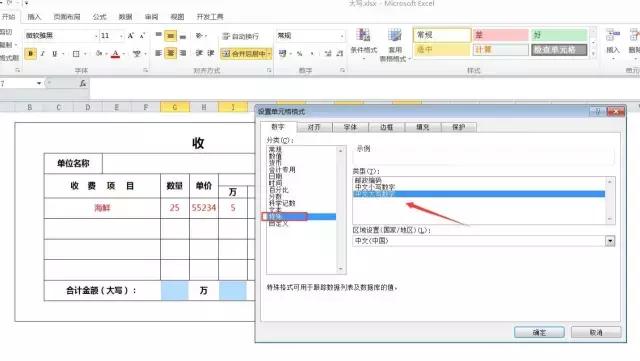Shrink font size with the smaller A icon

coord(142,36)
